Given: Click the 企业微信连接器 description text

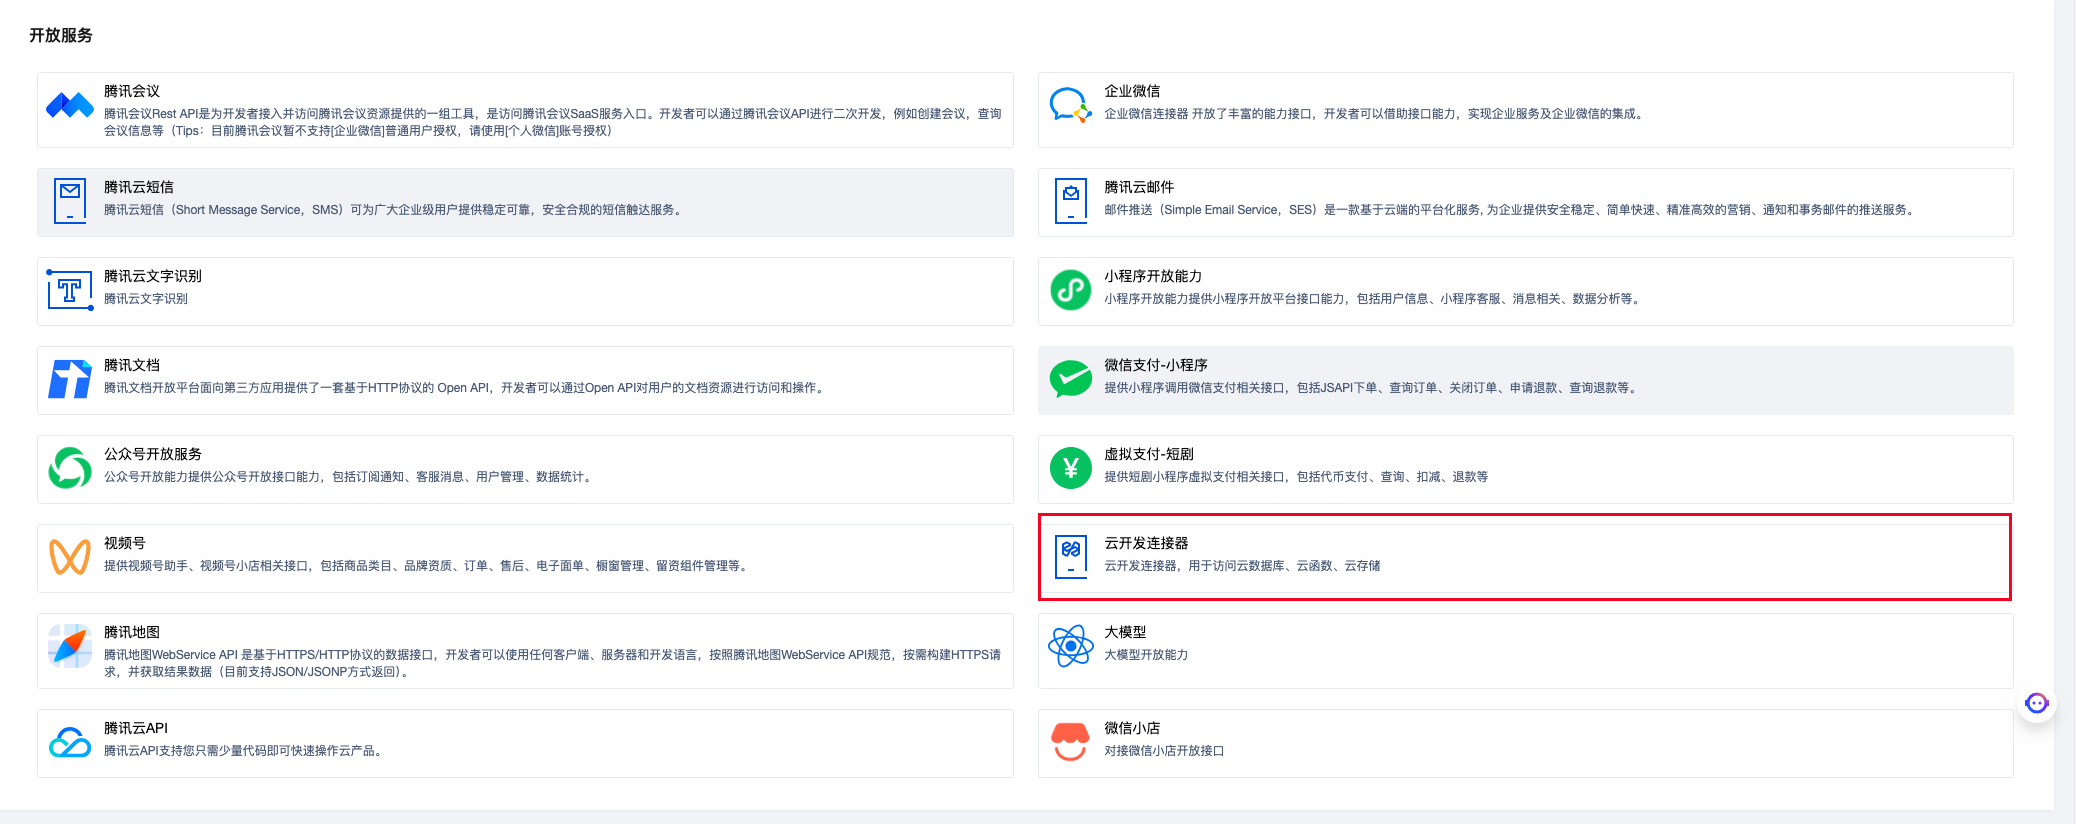Looking at the screenshot, I should point(1375,114).
